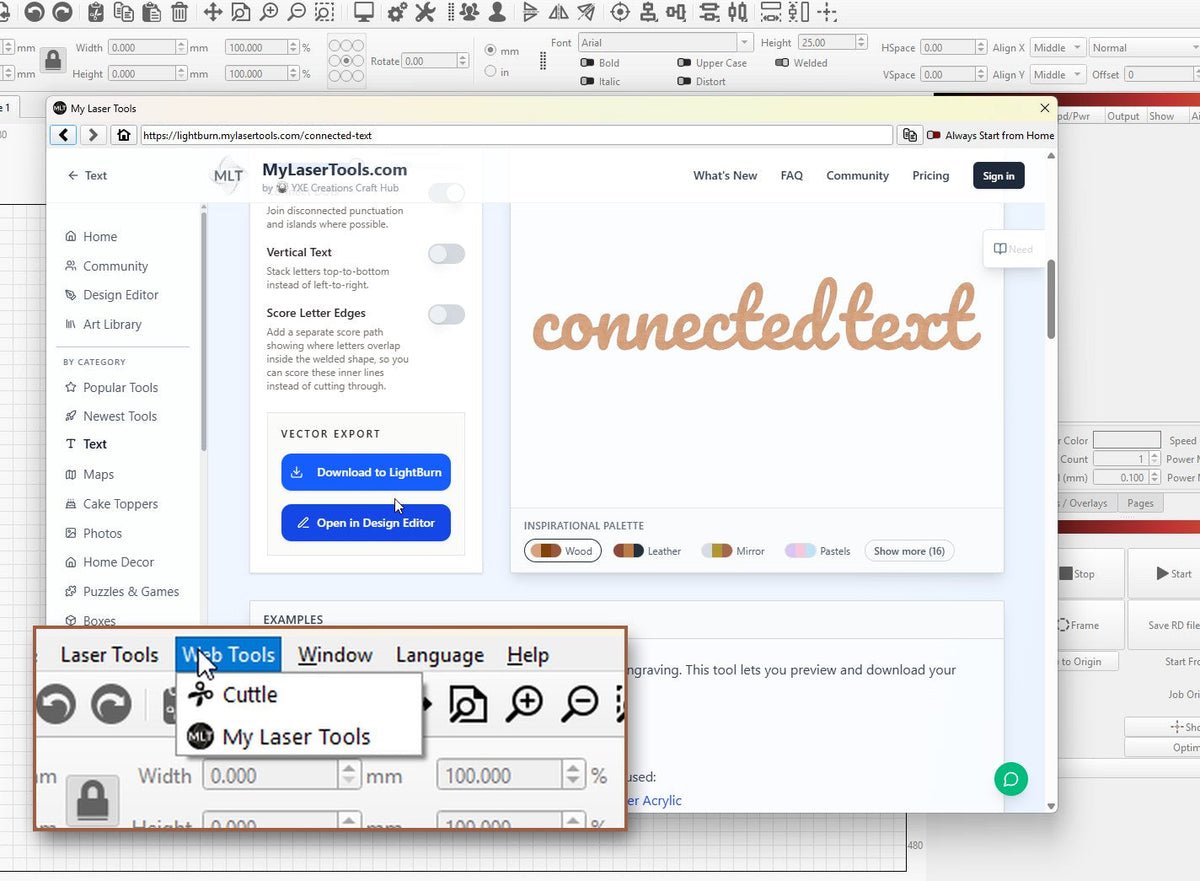
Task: Switch to the Pages tab
Action: (1141, 503)
